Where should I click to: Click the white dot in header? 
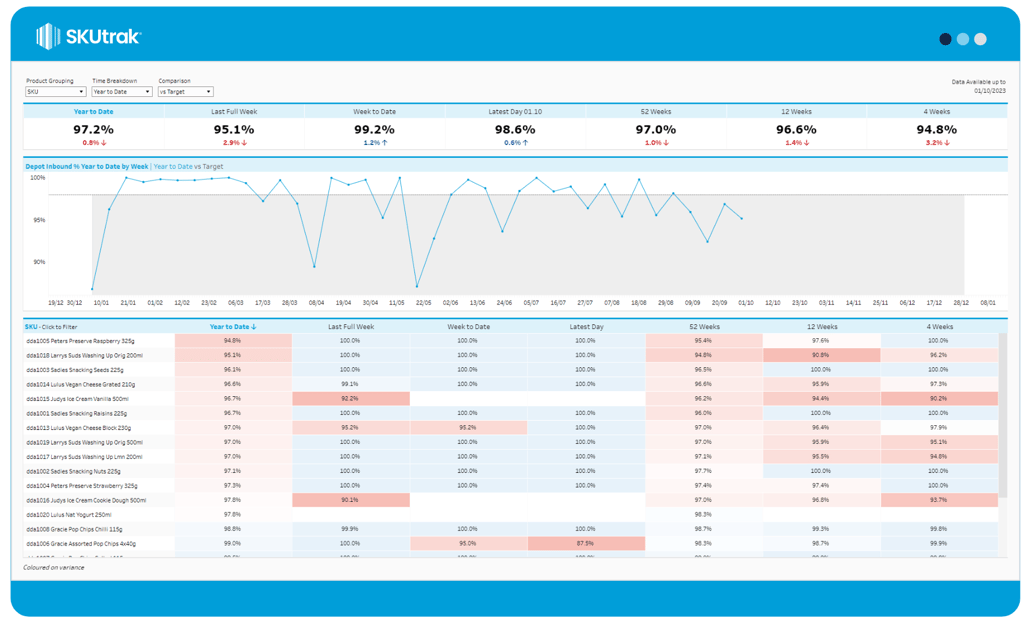pos(980,39)
